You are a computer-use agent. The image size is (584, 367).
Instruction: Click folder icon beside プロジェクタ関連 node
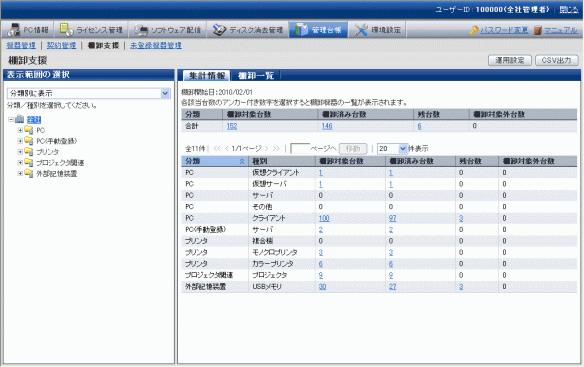29,162
